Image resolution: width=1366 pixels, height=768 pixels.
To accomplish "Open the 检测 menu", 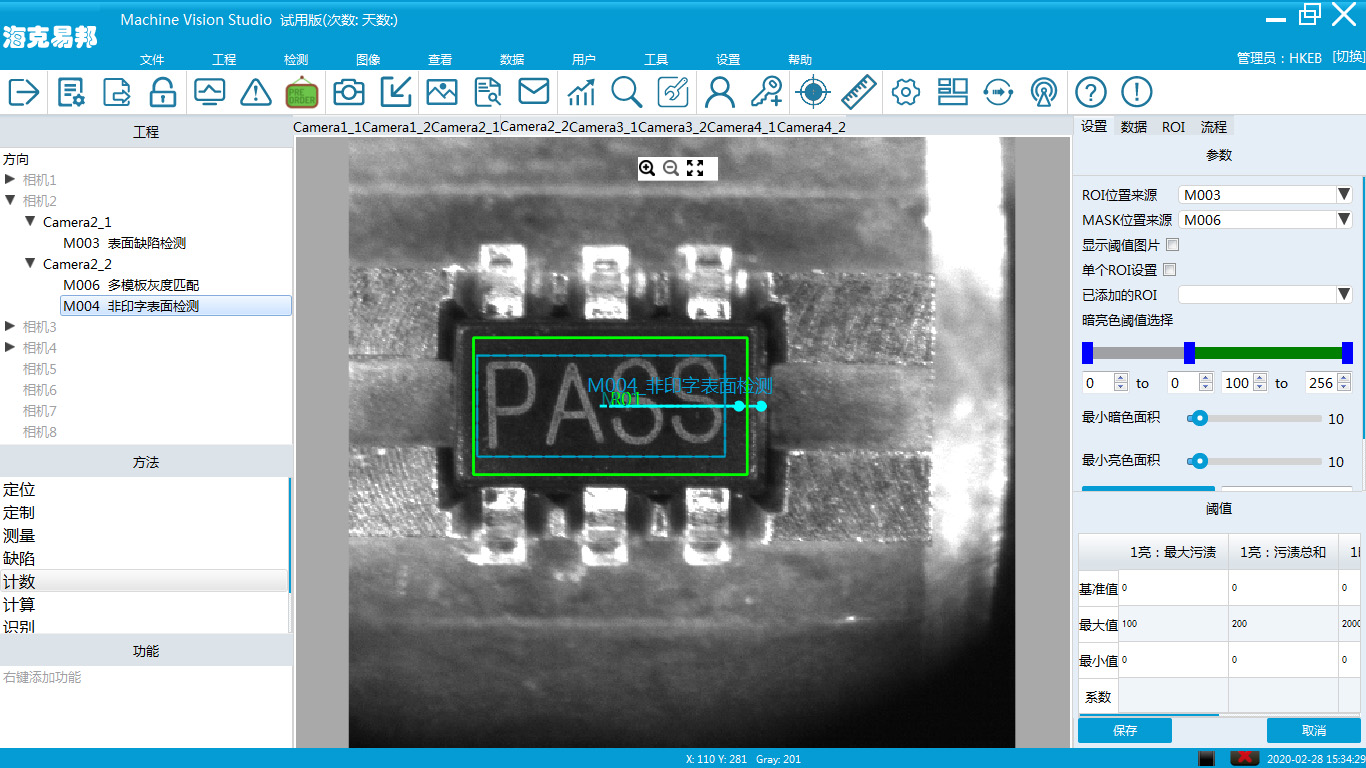I will [x=296, y=60].
